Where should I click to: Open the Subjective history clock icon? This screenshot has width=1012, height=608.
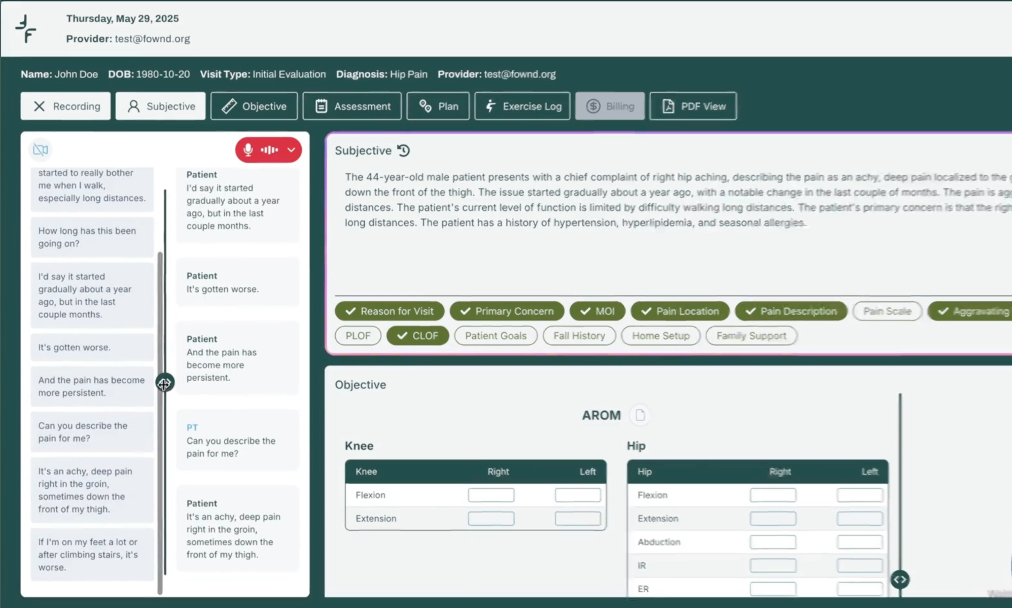403,150
